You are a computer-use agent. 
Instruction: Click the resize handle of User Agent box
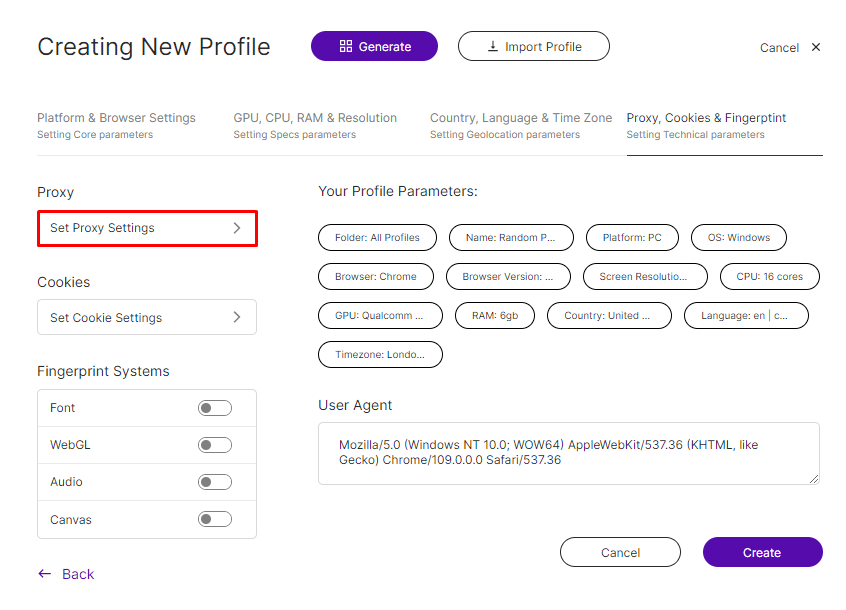(814, 479)
